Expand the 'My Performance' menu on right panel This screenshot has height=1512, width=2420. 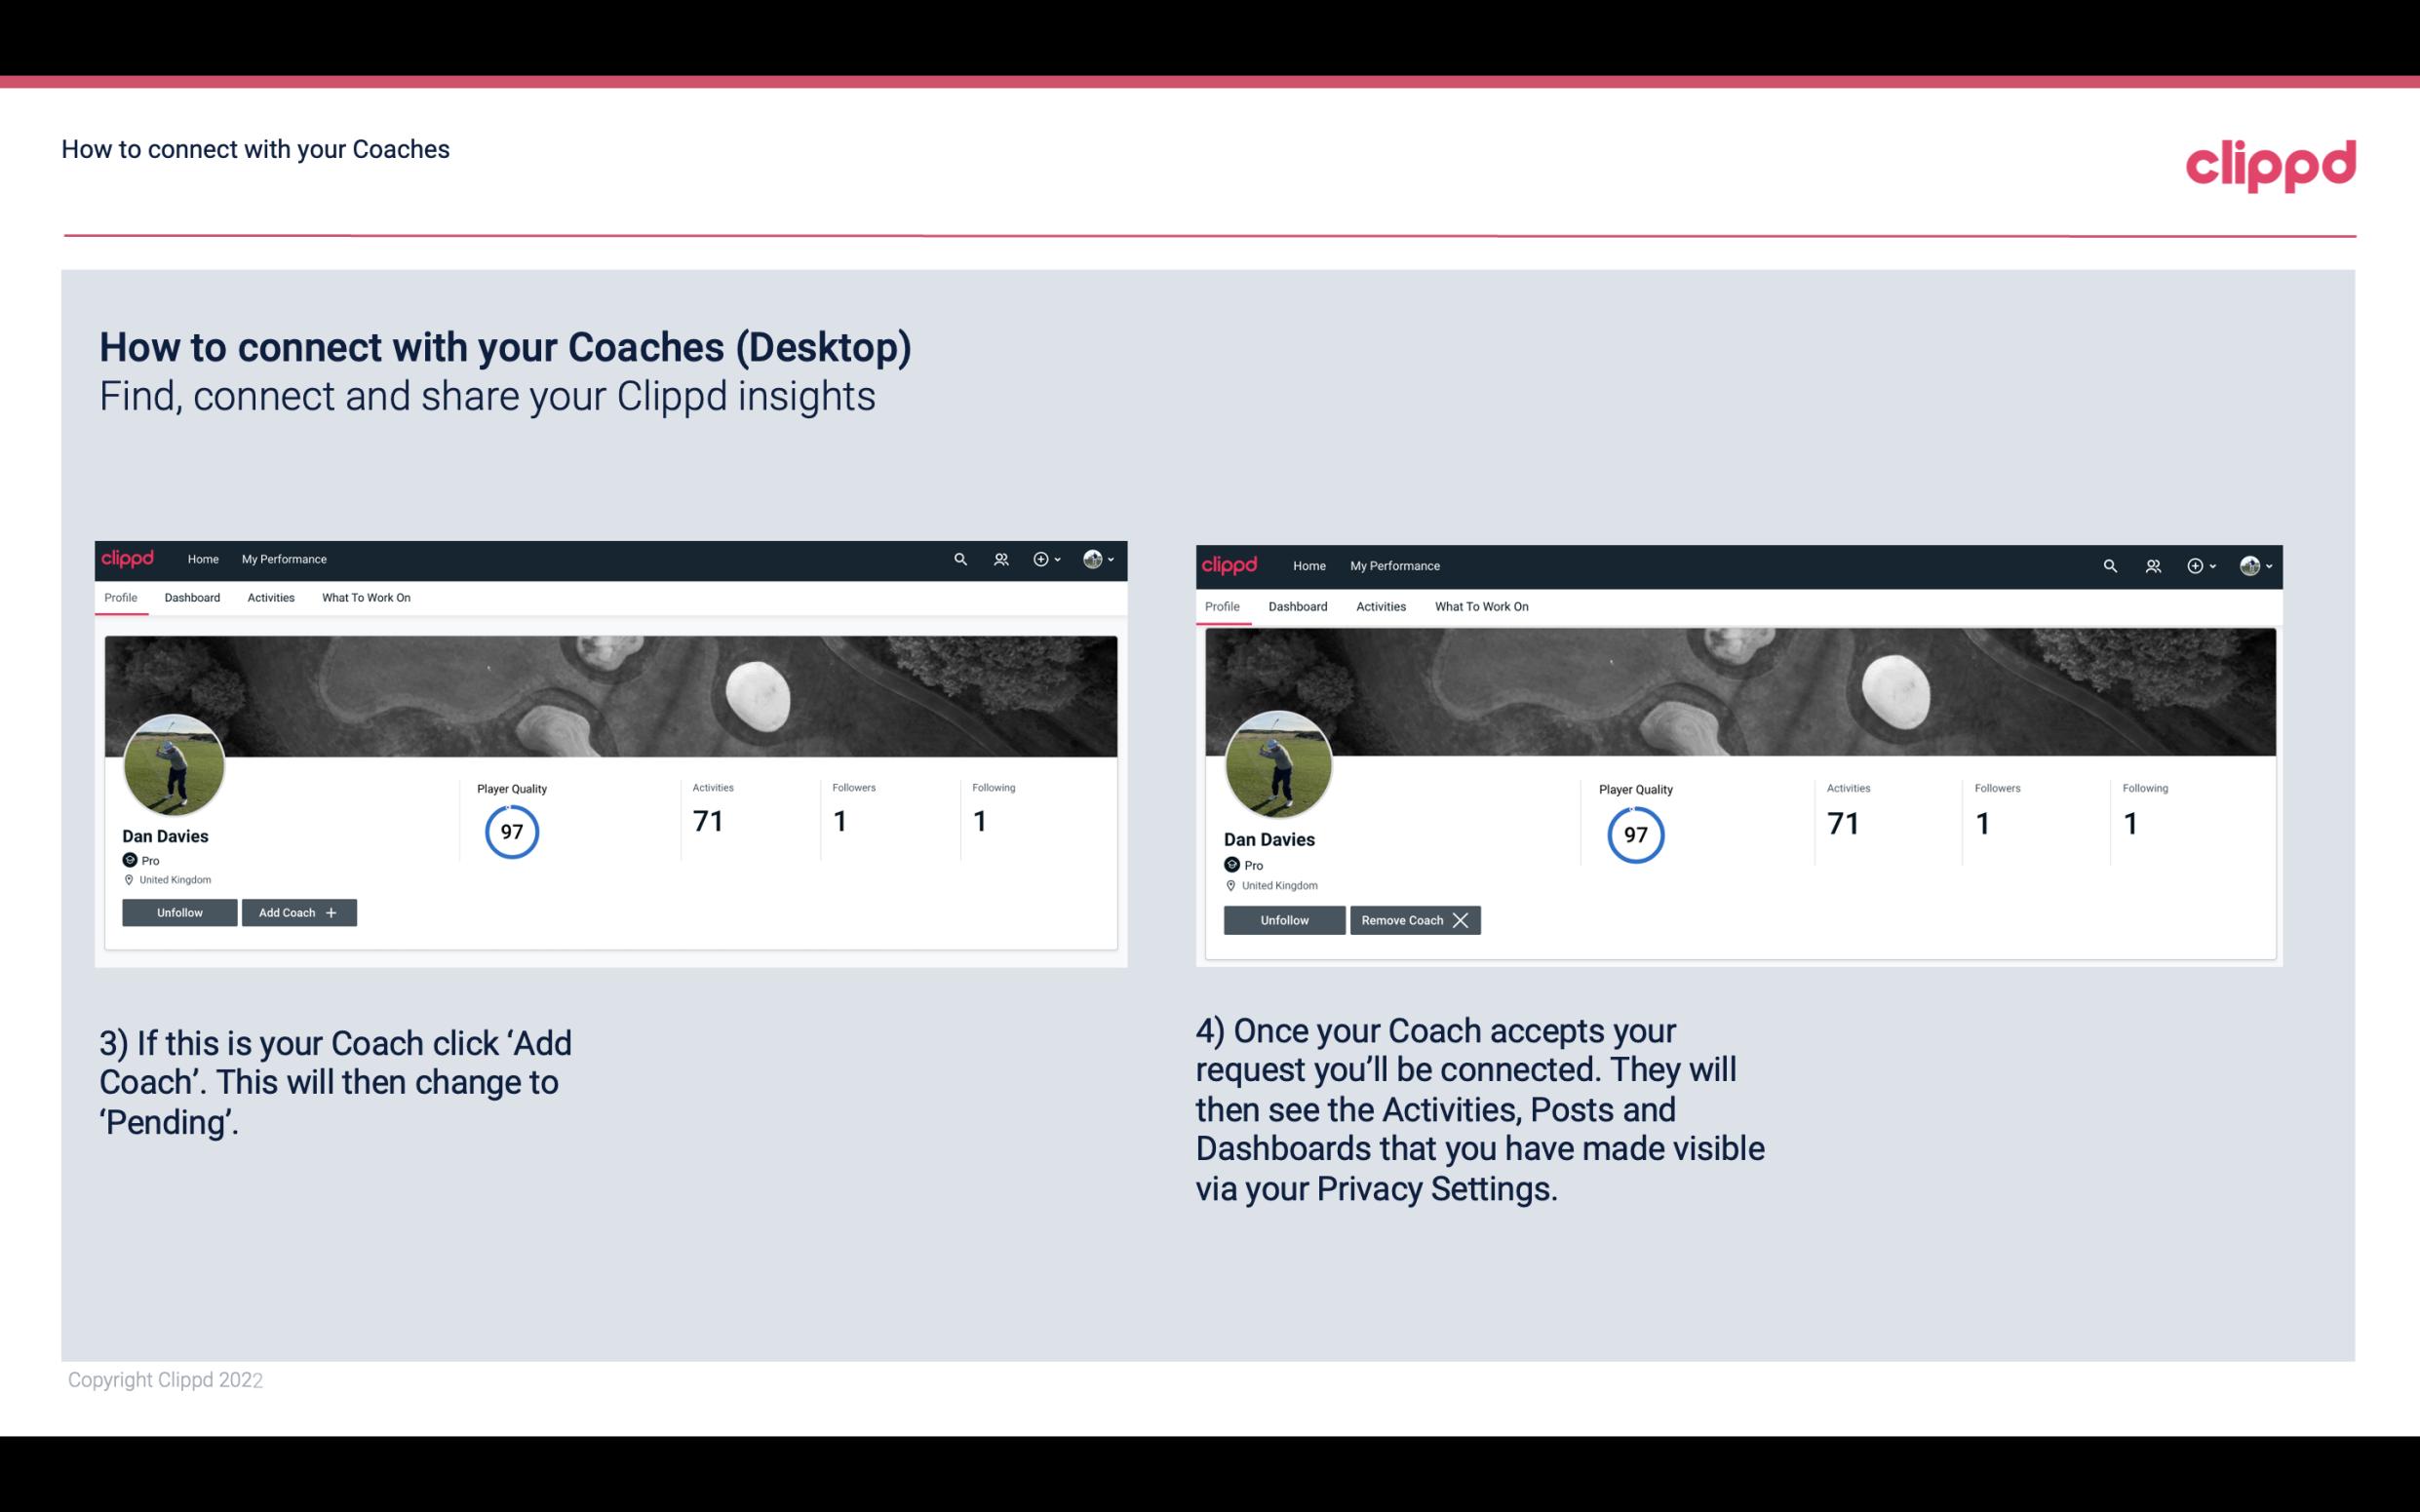(1395, 564)
